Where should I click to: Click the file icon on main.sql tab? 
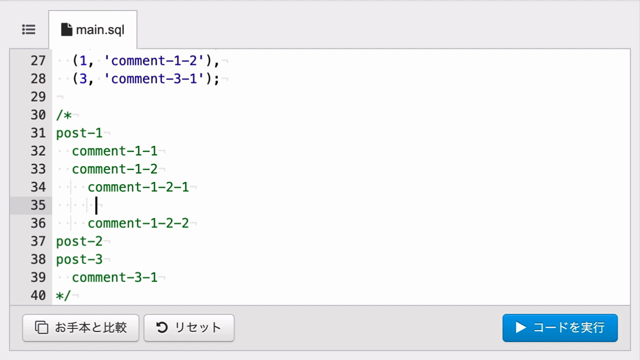coord(66,29)
